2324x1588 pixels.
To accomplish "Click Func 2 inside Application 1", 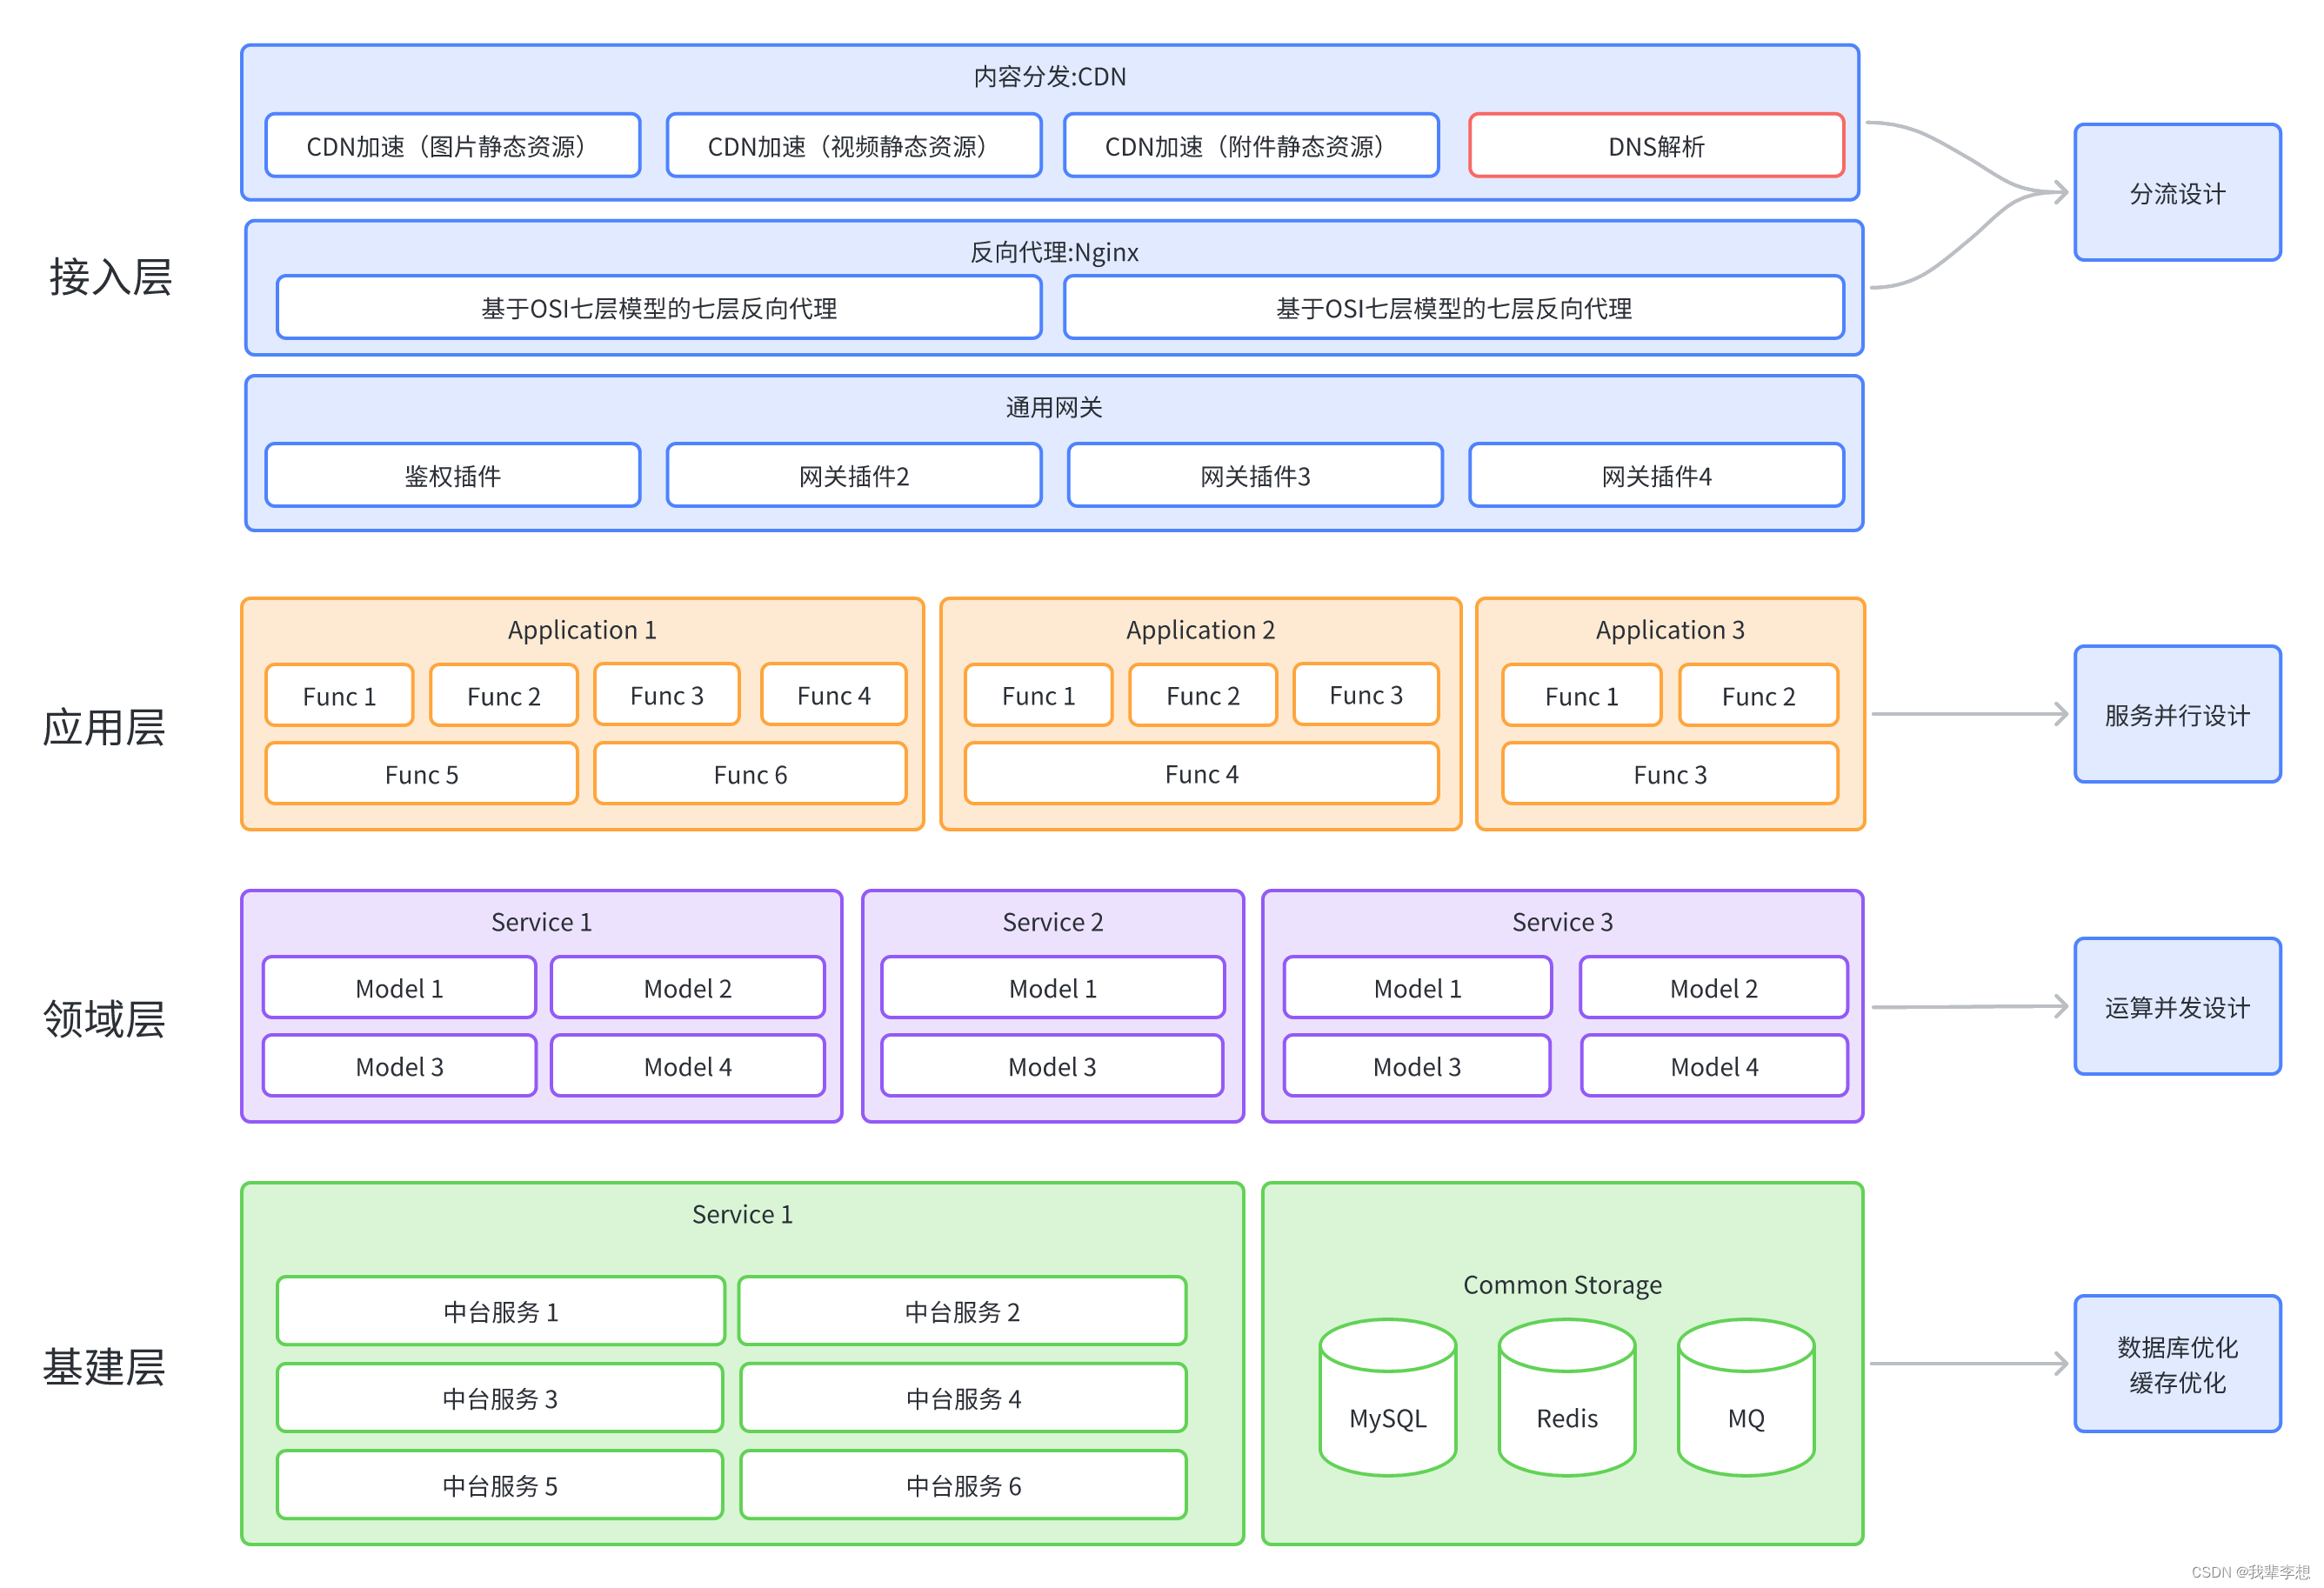I will pos(503,695).
